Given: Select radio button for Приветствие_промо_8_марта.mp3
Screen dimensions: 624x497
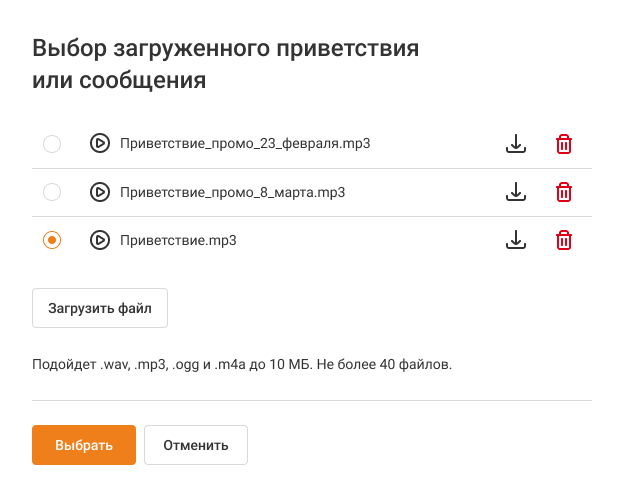Looking at the screenshot, I should point(52,192).
